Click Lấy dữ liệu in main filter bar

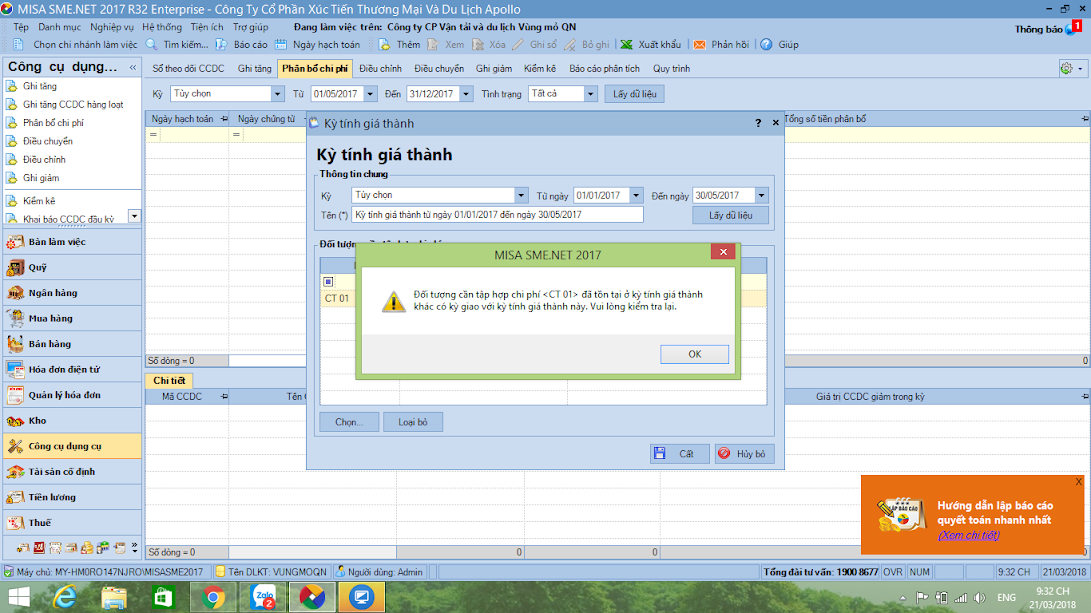pos(635,94)
